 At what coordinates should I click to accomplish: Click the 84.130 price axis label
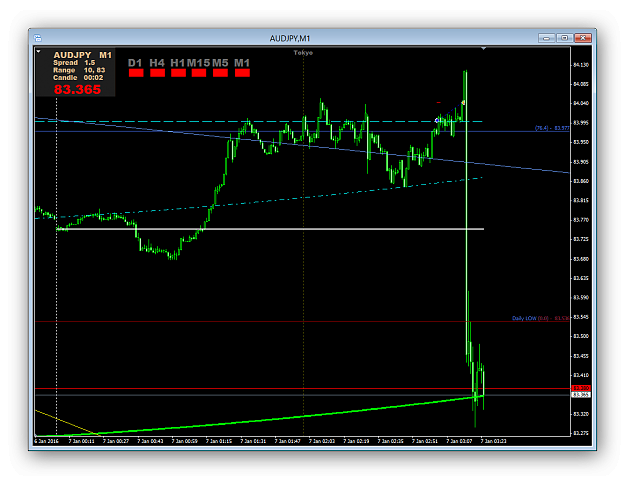pyautogui.click(x=581, y=65)
